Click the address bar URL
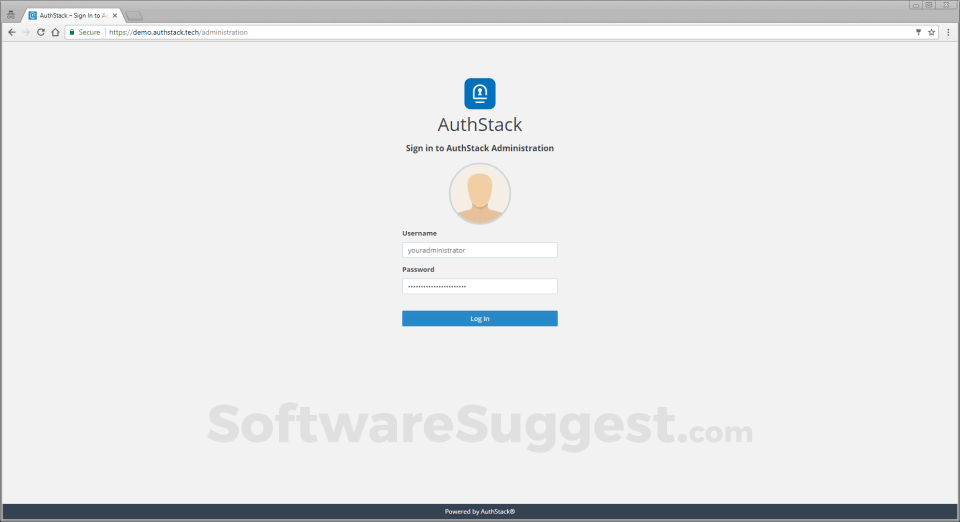The width and height of the screenshot is (960, 522). pyautogui.click(x=178, y=32)
